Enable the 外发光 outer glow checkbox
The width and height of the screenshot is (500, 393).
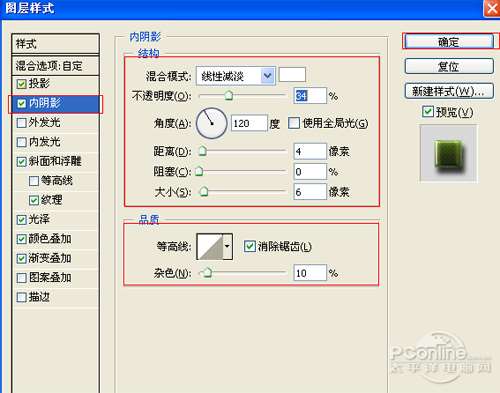point(21,123)
